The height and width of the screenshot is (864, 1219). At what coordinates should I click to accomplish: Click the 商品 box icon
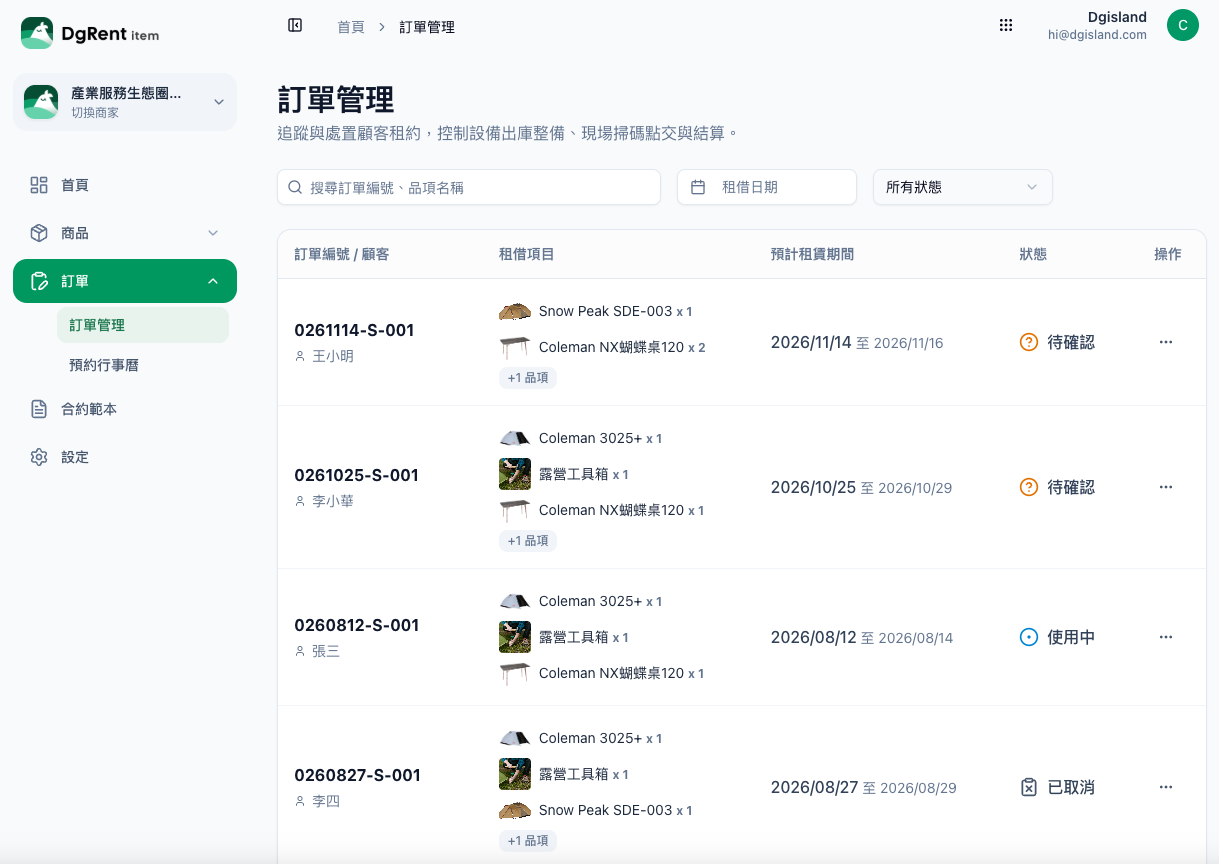pyautogui.click(x=39, y=233)
